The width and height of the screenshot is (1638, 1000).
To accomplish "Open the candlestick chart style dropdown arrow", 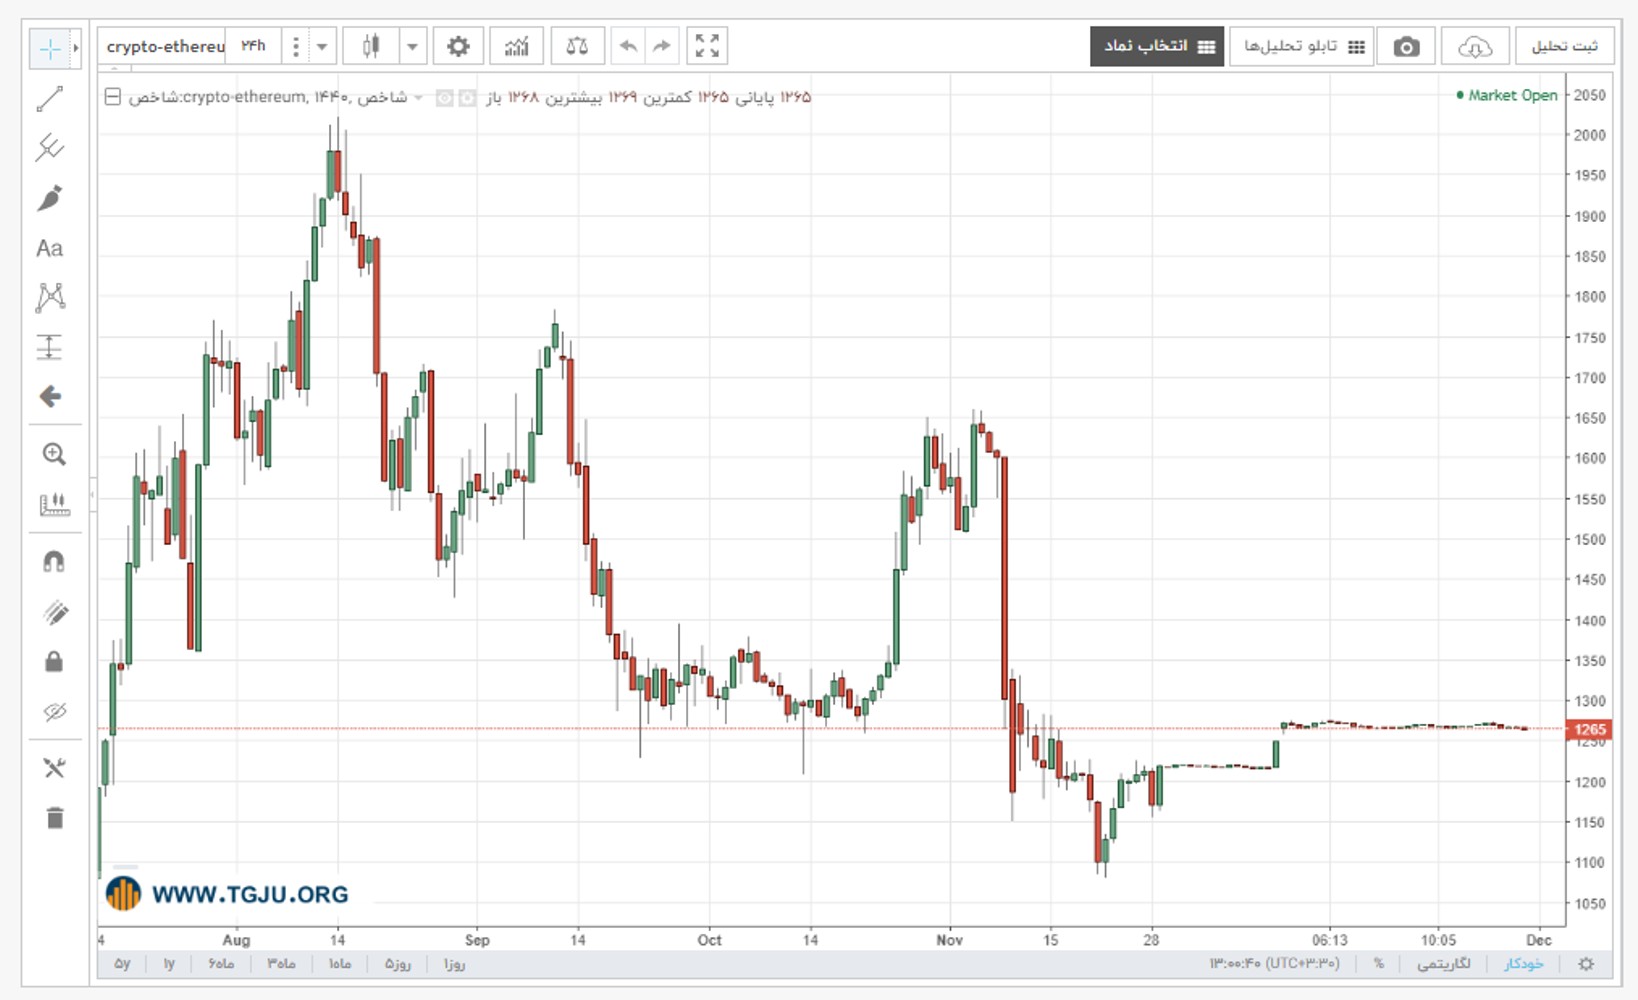I will (412, 46).
